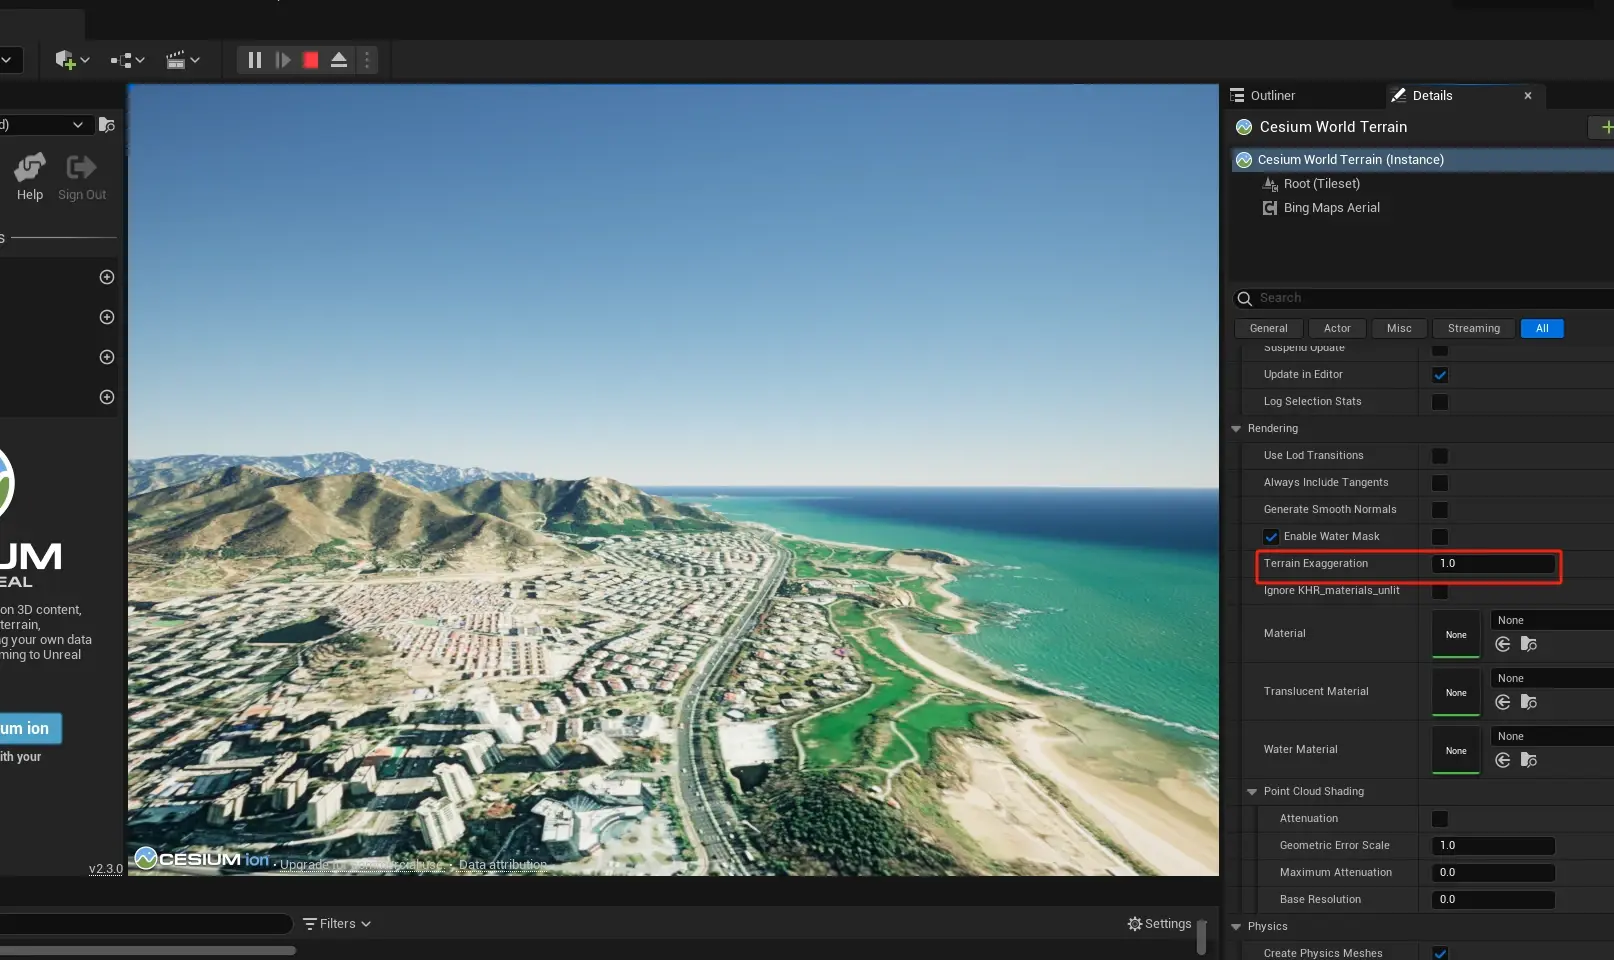The image size is (1614, 960).
Task: Open play options three-dot menu
Action: pyautogui.click(x=367, y=60)
